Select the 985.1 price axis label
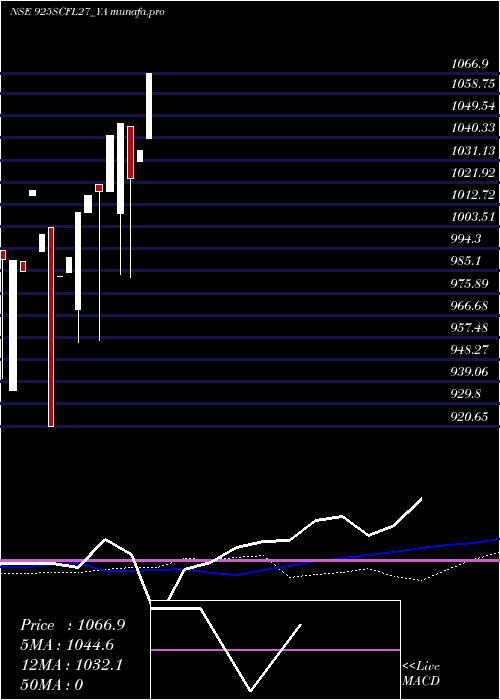This screenshot has width=500, height=700. point(466,261)
